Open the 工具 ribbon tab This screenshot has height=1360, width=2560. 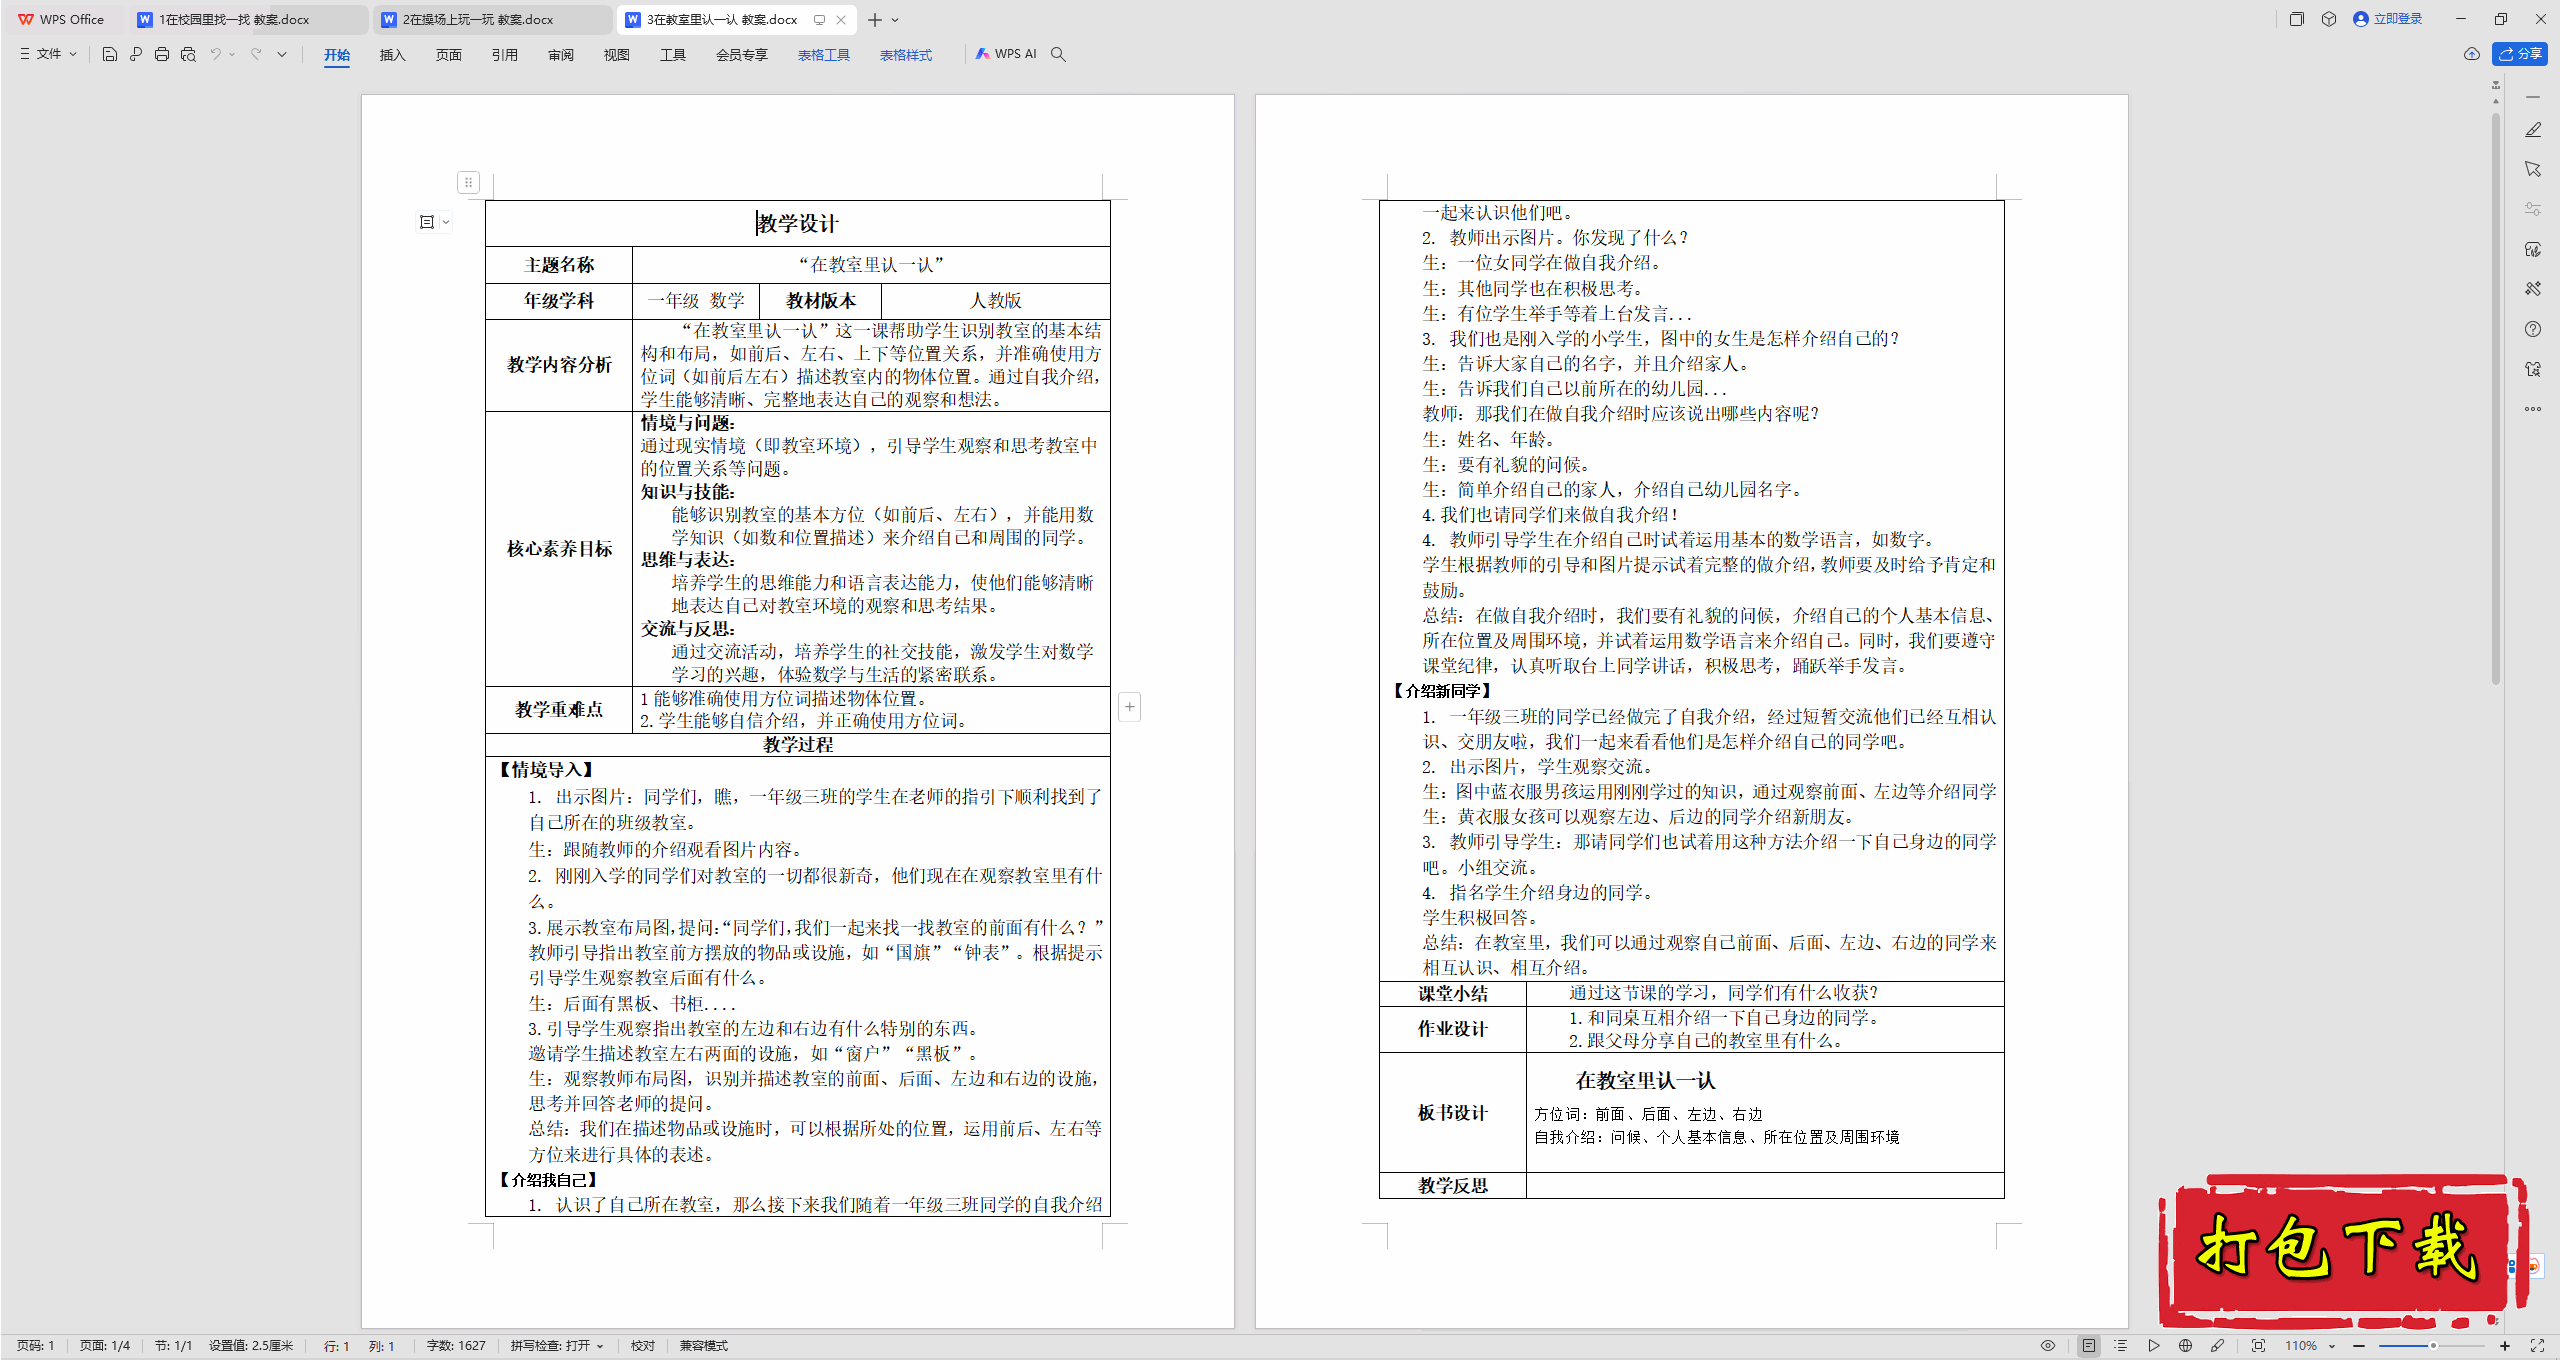click(672, 55)
